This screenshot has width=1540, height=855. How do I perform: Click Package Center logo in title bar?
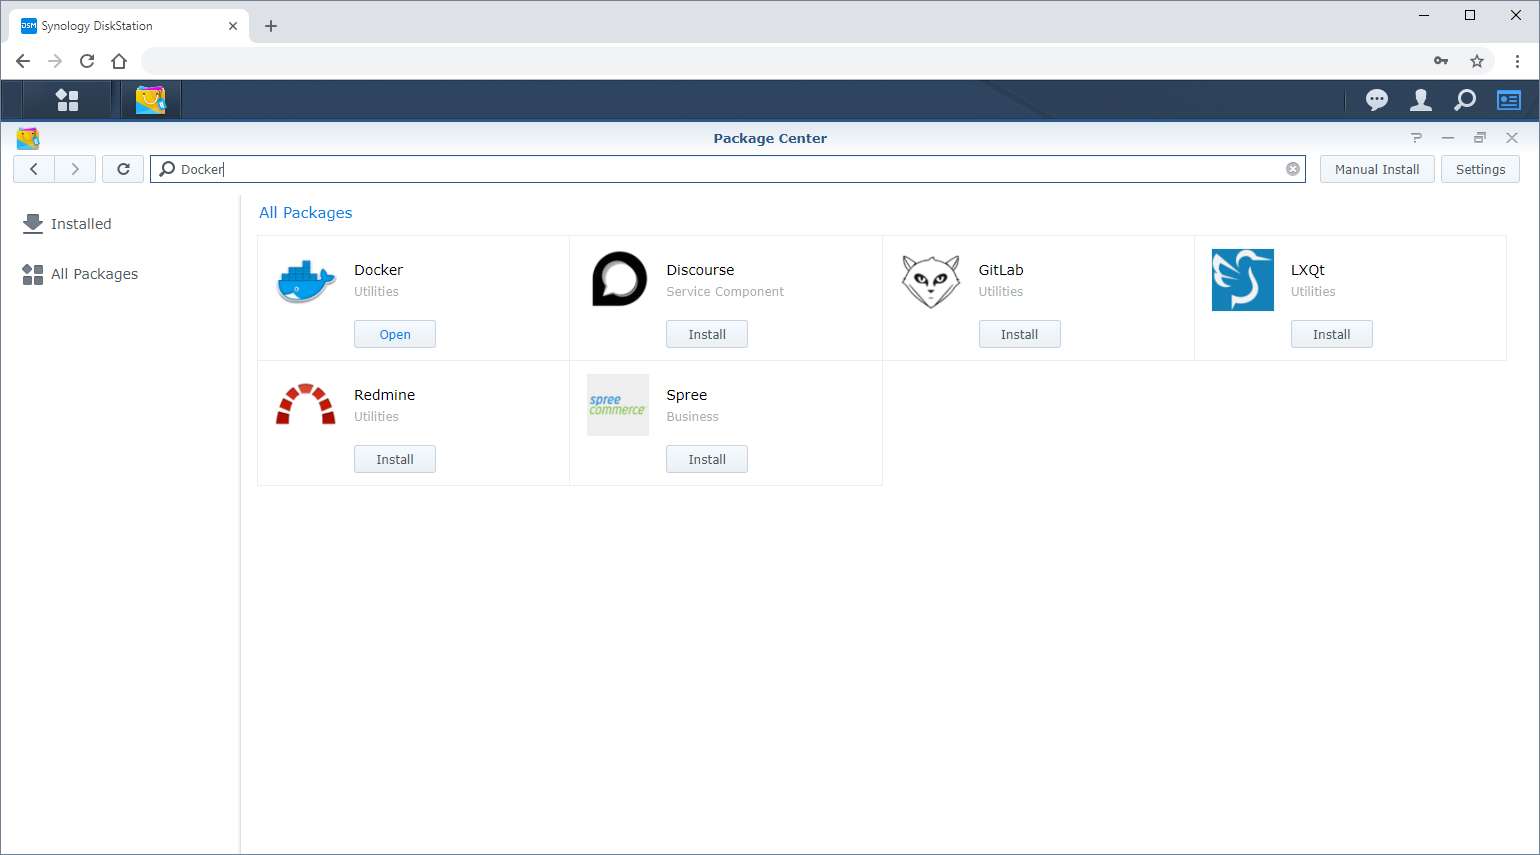point(28,138)
